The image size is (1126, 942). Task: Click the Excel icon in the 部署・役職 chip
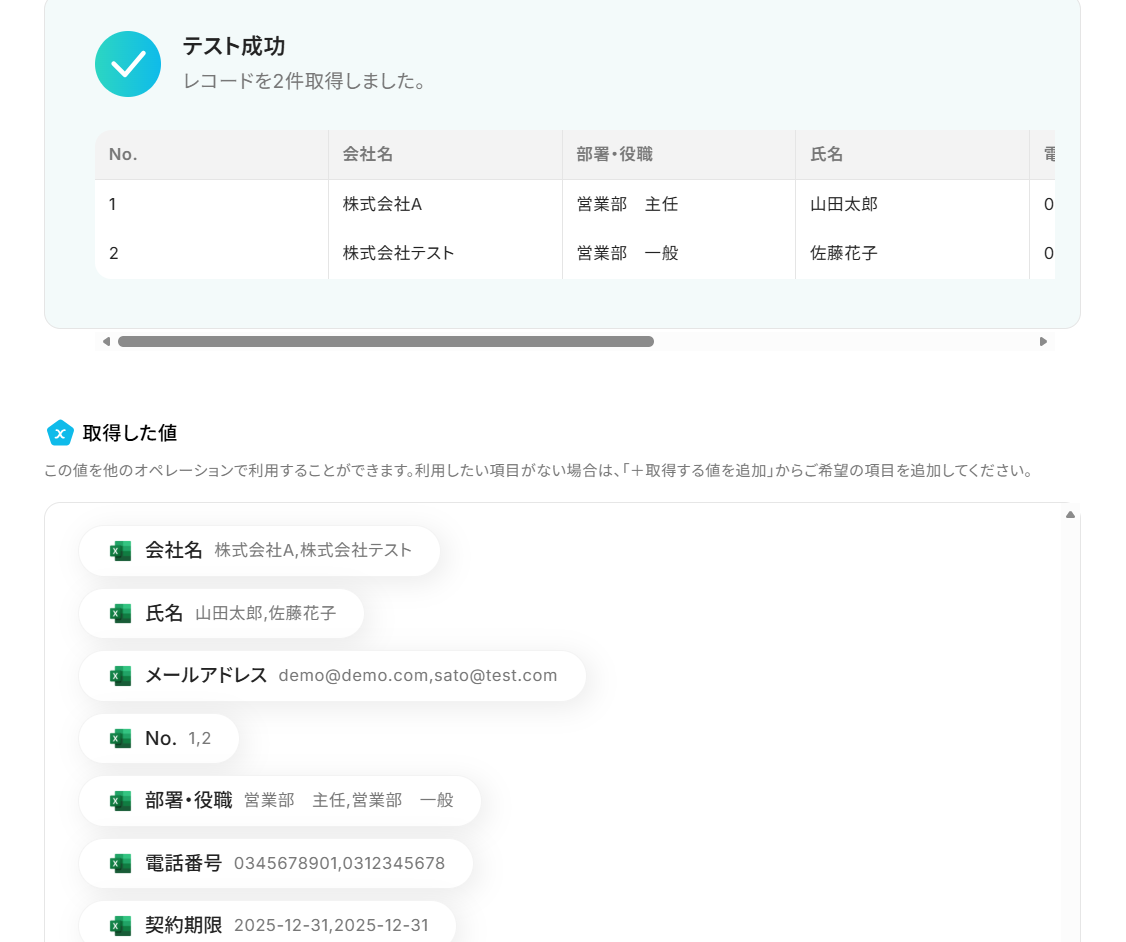pos(121,801)
